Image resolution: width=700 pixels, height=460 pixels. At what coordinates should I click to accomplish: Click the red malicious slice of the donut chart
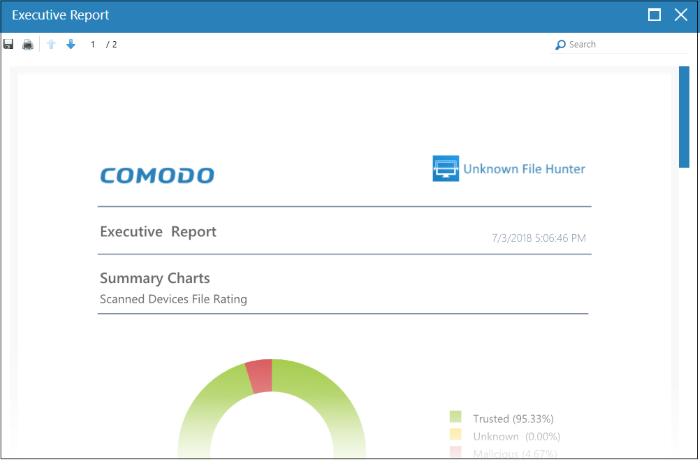point(260,376)
